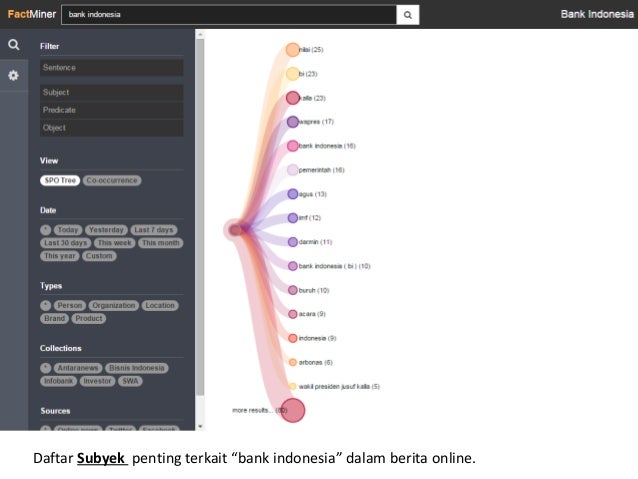Expand the 'more results...' node
Screen dimensions: 638x479
coord(293,410)
